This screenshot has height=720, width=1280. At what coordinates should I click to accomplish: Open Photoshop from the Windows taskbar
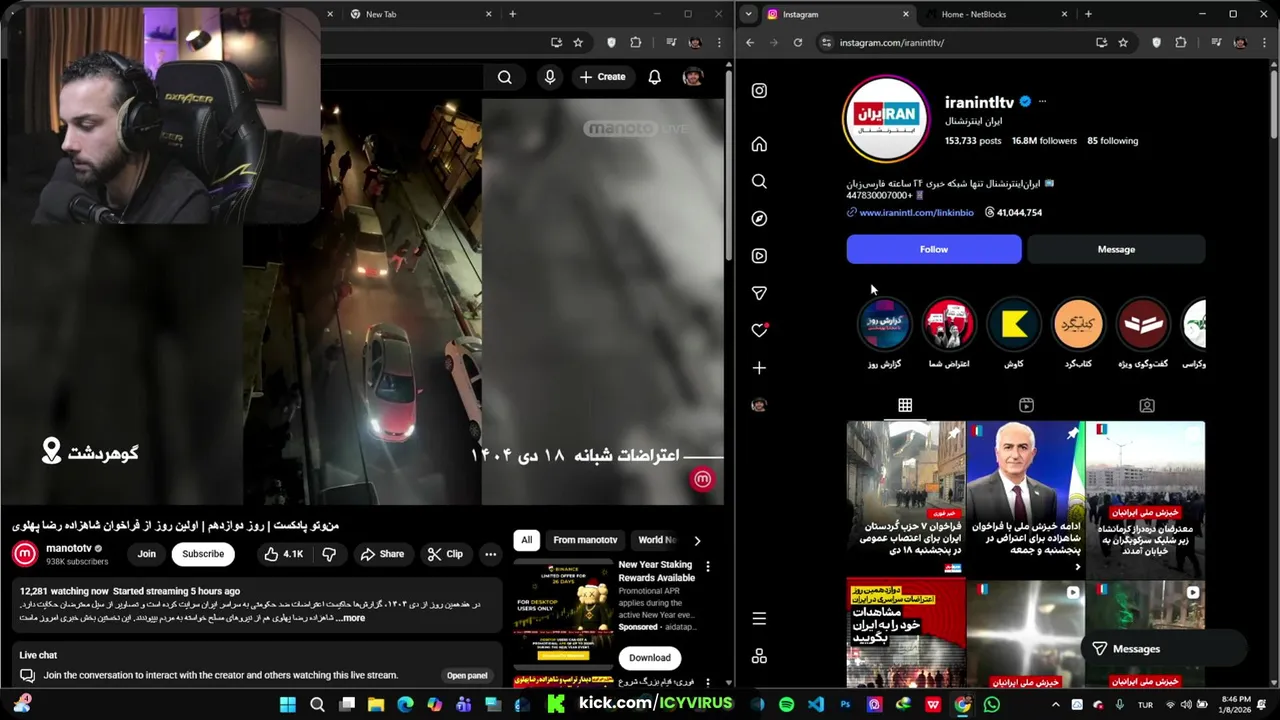845,705
